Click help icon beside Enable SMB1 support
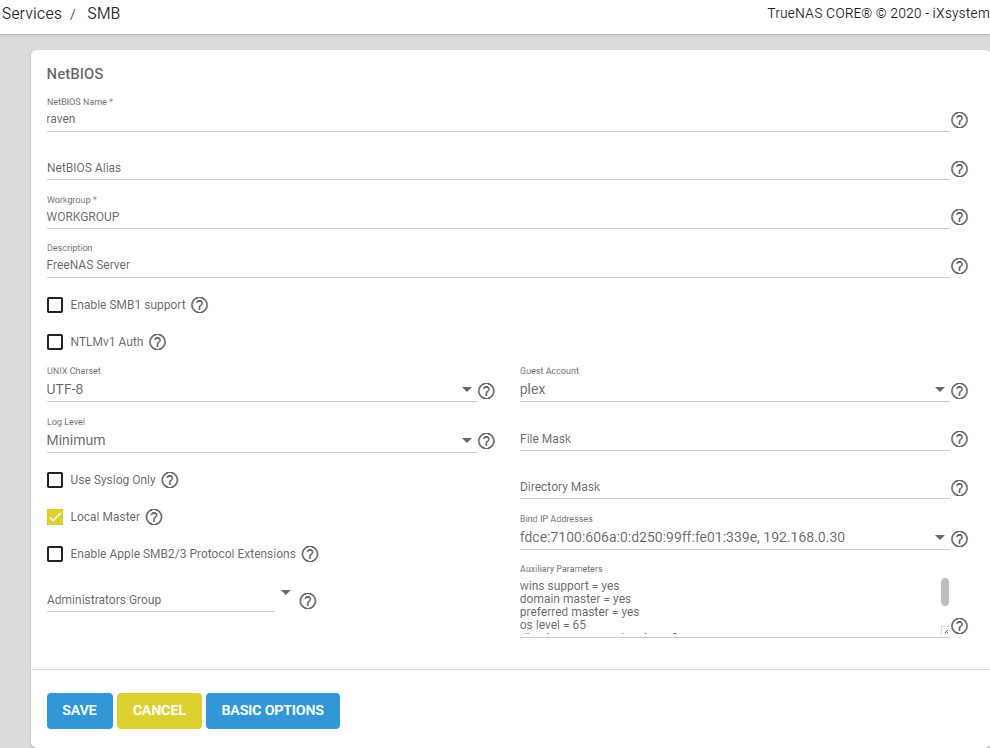The height and width of the screenshot is (748, 990). (x=199, y=305)
